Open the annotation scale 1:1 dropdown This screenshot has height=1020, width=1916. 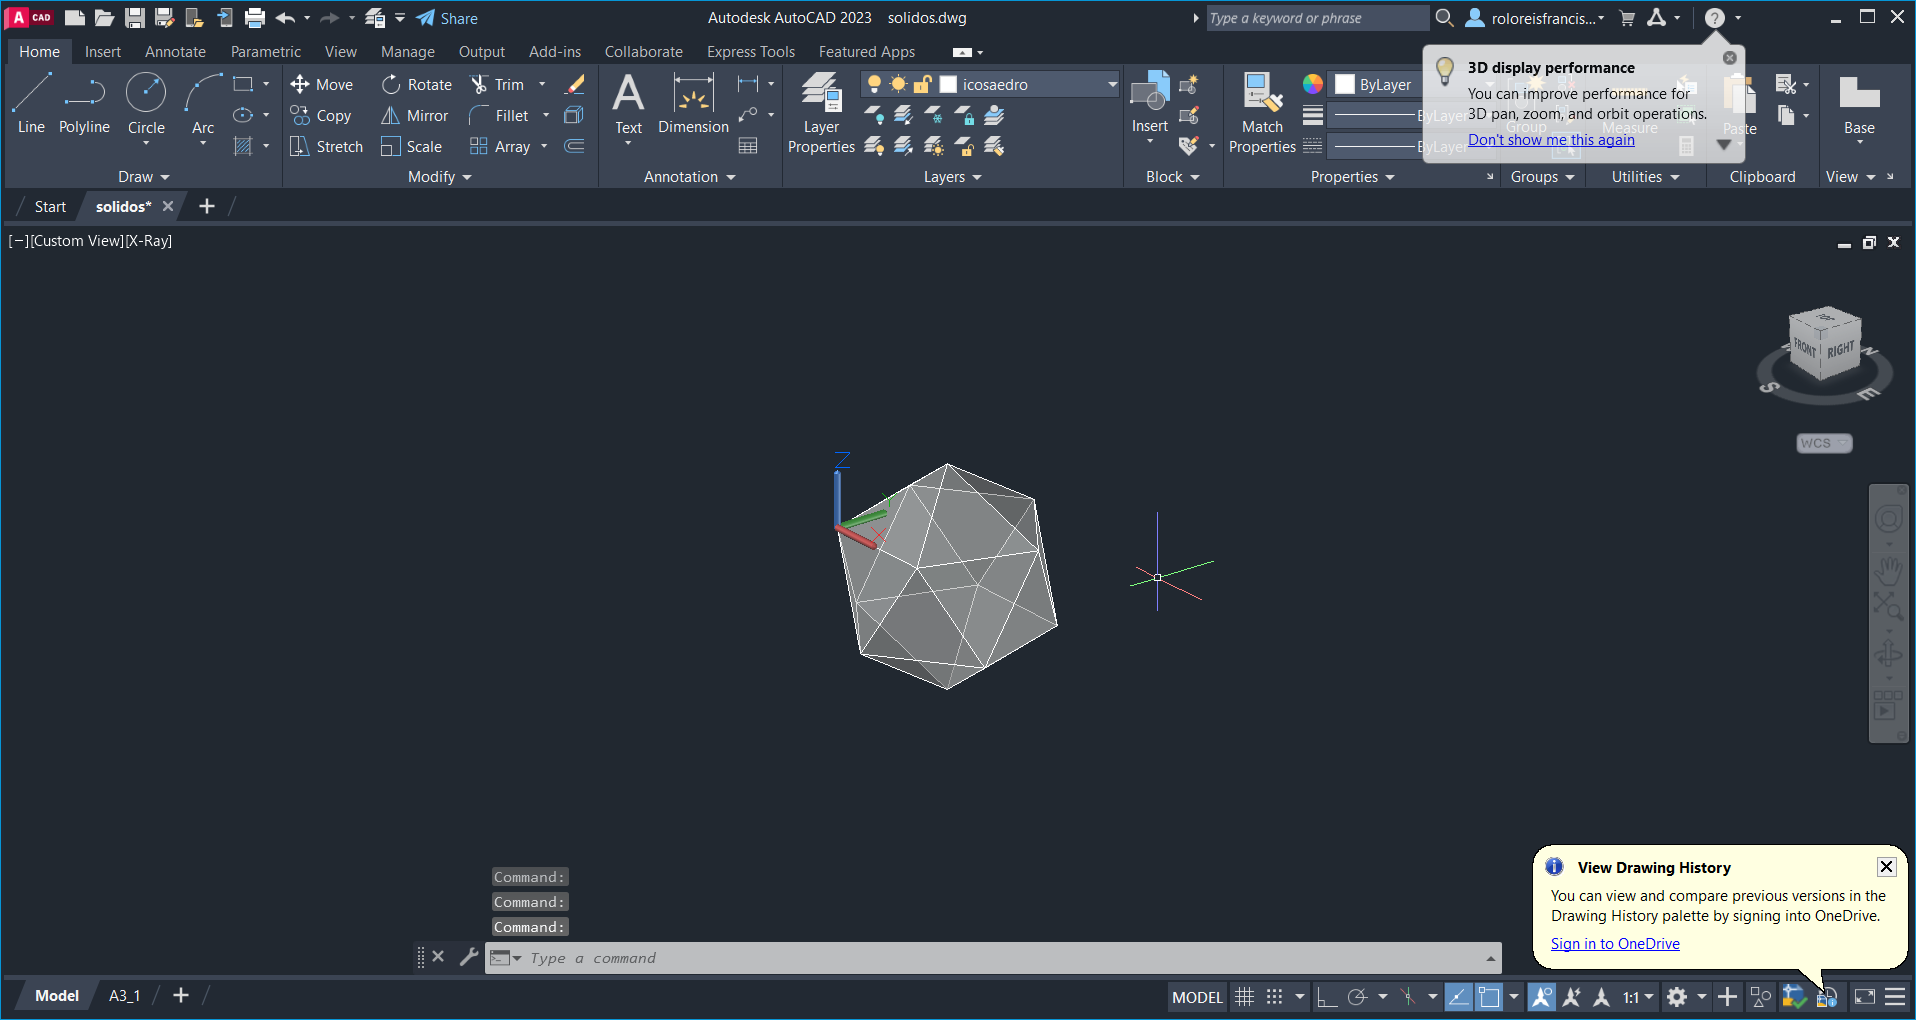pyautogui.click(x=1637, y=997)
